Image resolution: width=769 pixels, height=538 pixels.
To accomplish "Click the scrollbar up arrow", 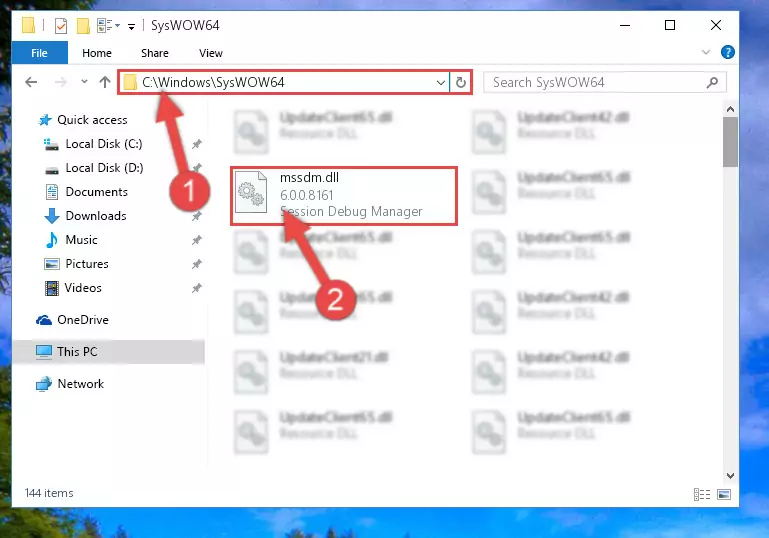I will click(x=730, y=110).
